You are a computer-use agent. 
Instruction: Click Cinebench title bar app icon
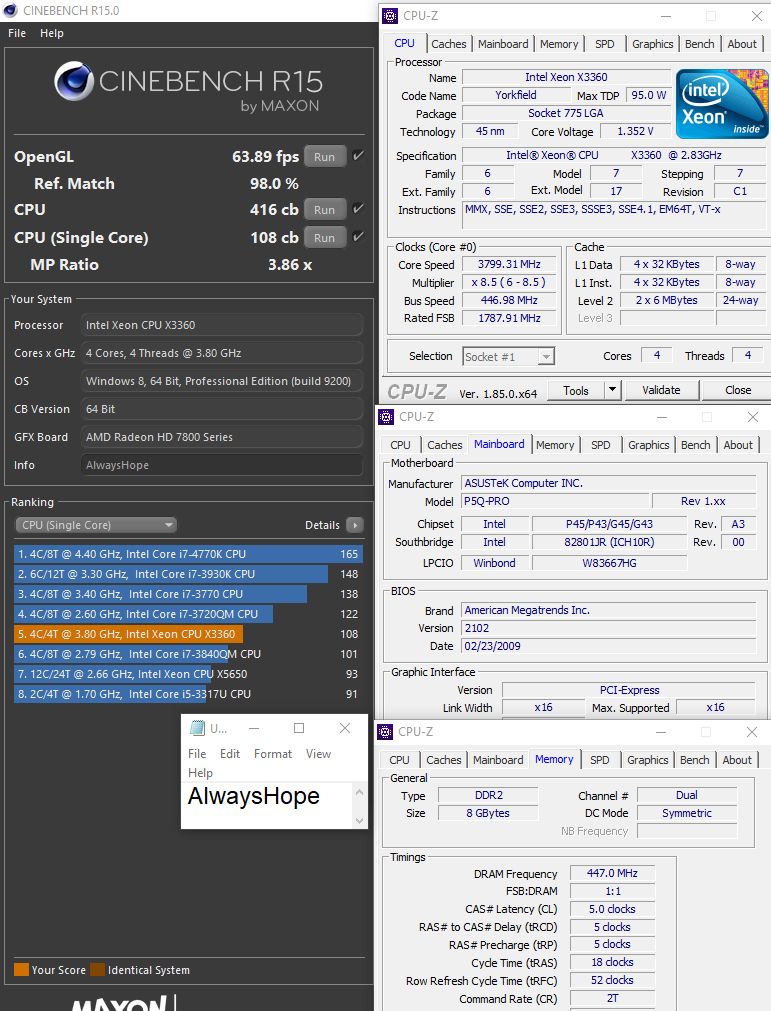point(10,10)
